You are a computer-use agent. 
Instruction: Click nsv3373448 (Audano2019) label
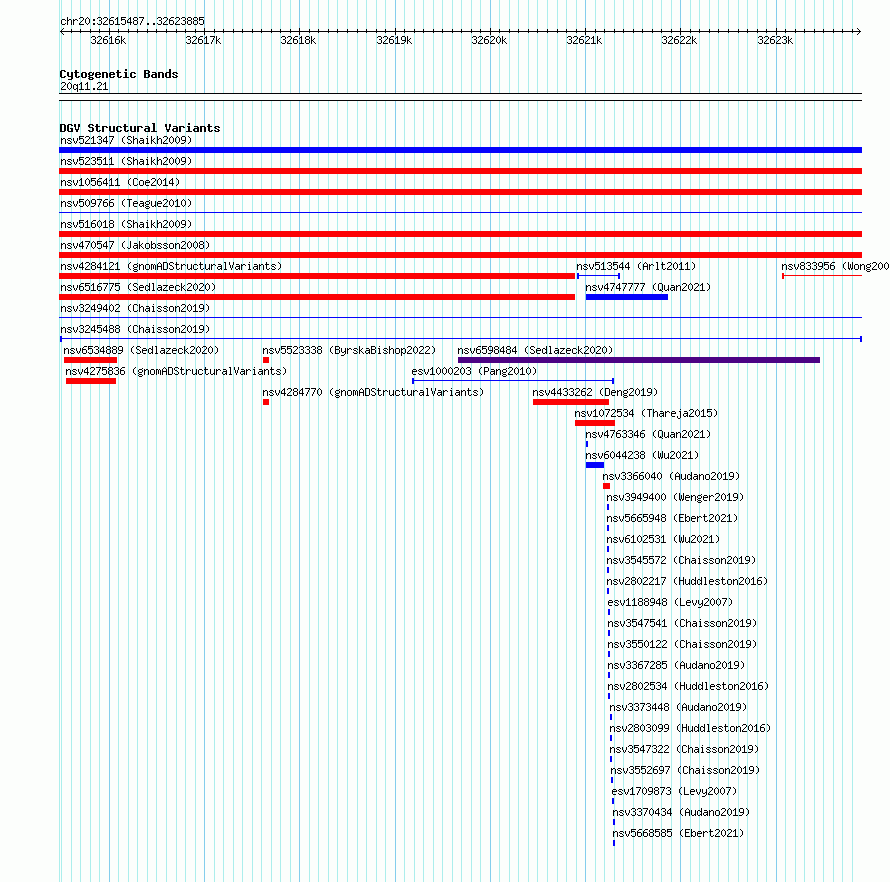point(678,707)
